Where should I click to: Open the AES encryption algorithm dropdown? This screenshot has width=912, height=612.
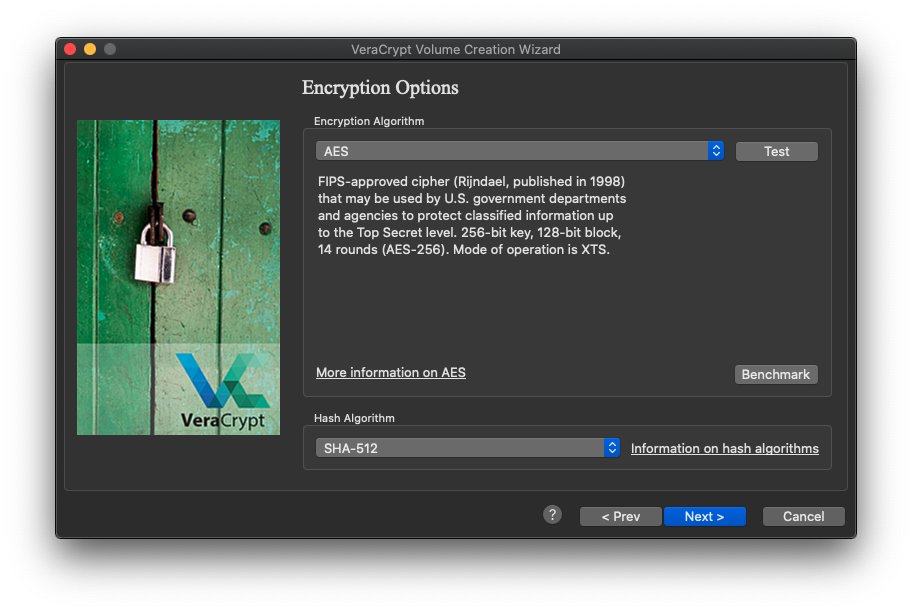[519, 151]
